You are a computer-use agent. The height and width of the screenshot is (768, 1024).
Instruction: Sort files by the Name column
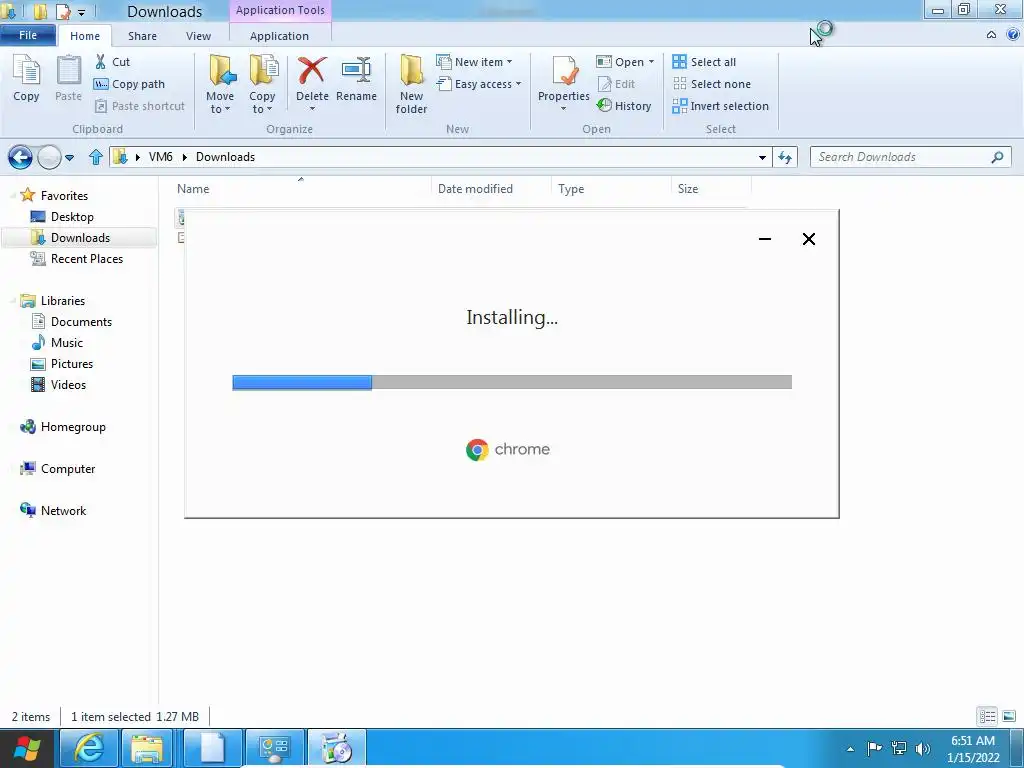click(x=301, y=189)
